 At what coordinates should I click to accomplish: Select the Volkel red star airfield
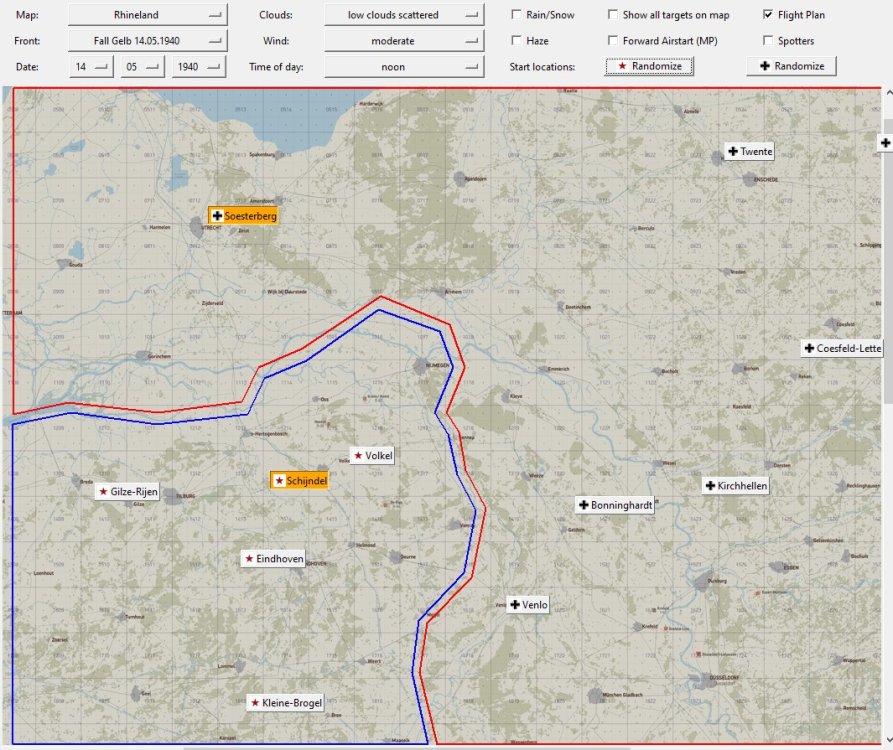(x=372, y=456)
